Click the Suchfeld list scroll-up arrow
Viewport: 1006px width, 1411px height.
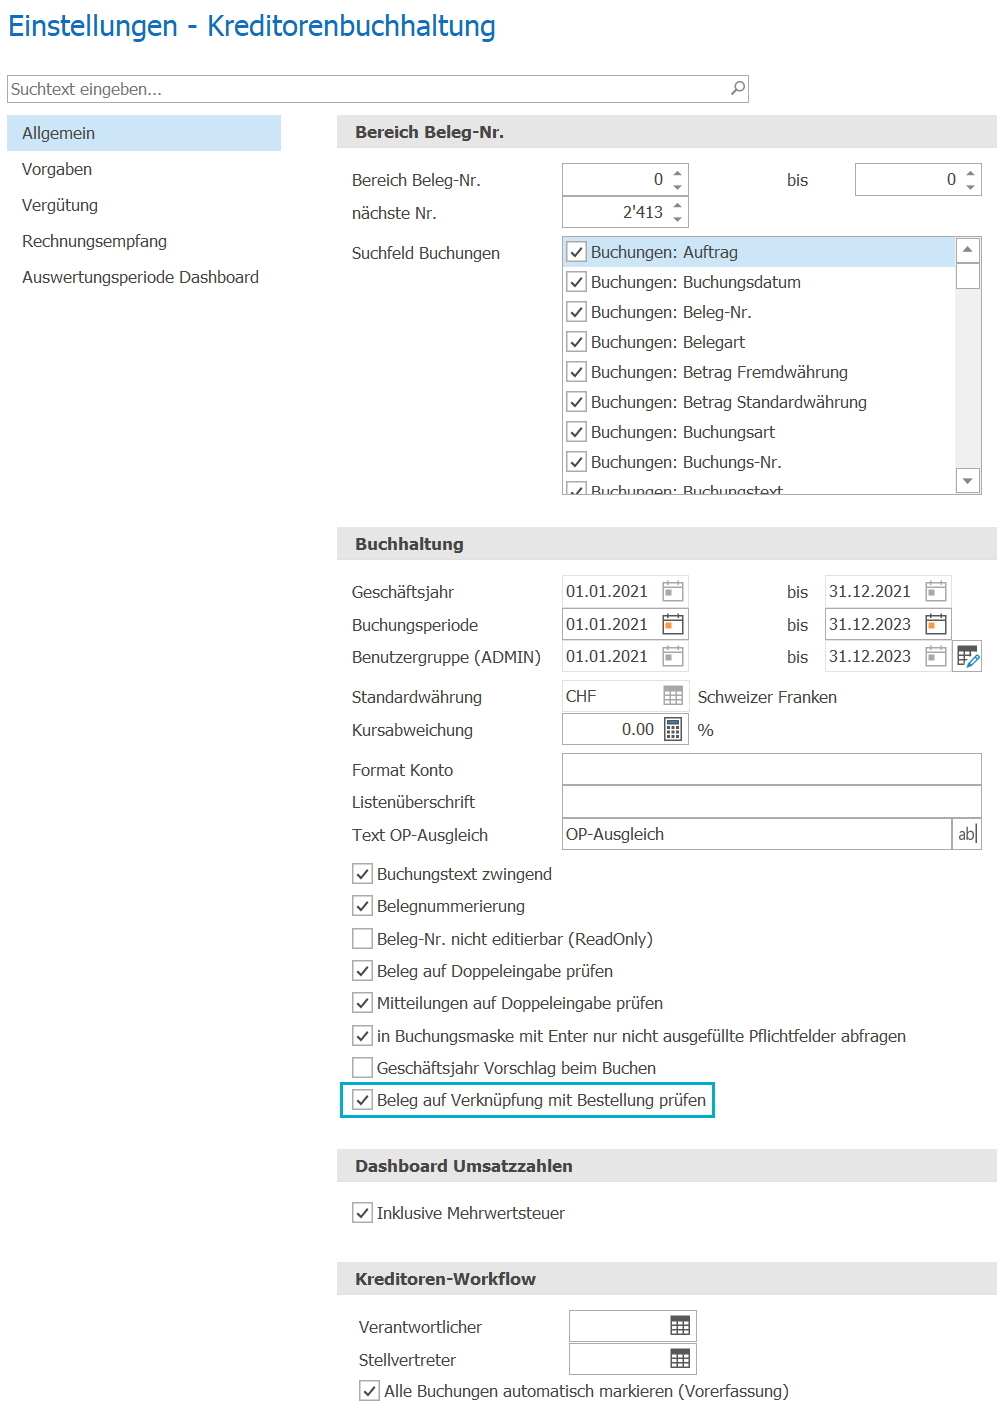[967, 250]
